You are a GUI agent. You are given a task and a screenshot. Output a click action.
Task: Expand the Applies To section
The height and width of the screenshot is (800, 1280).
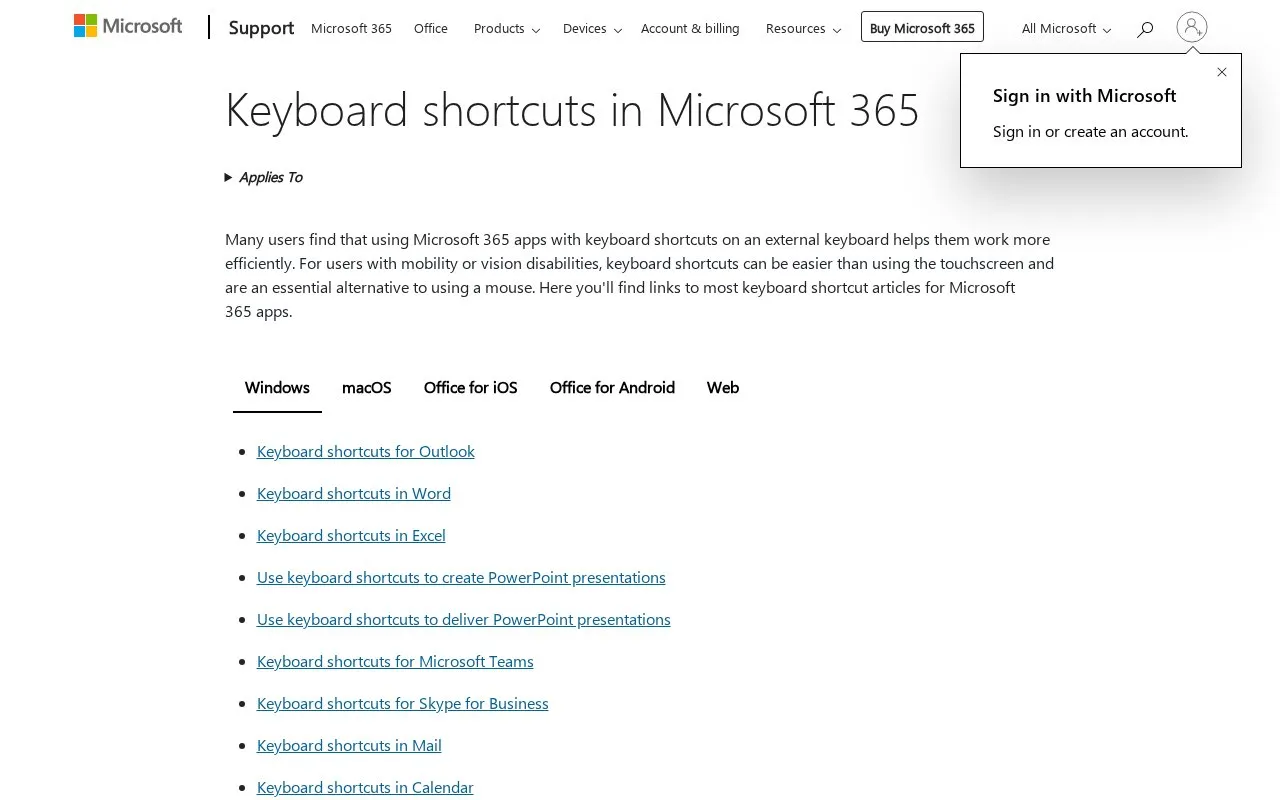[264, 177]
